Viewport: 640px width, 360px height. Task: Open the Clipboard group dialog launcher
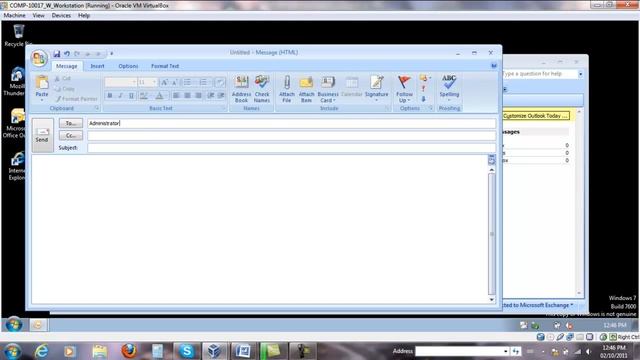pos(97,108)
